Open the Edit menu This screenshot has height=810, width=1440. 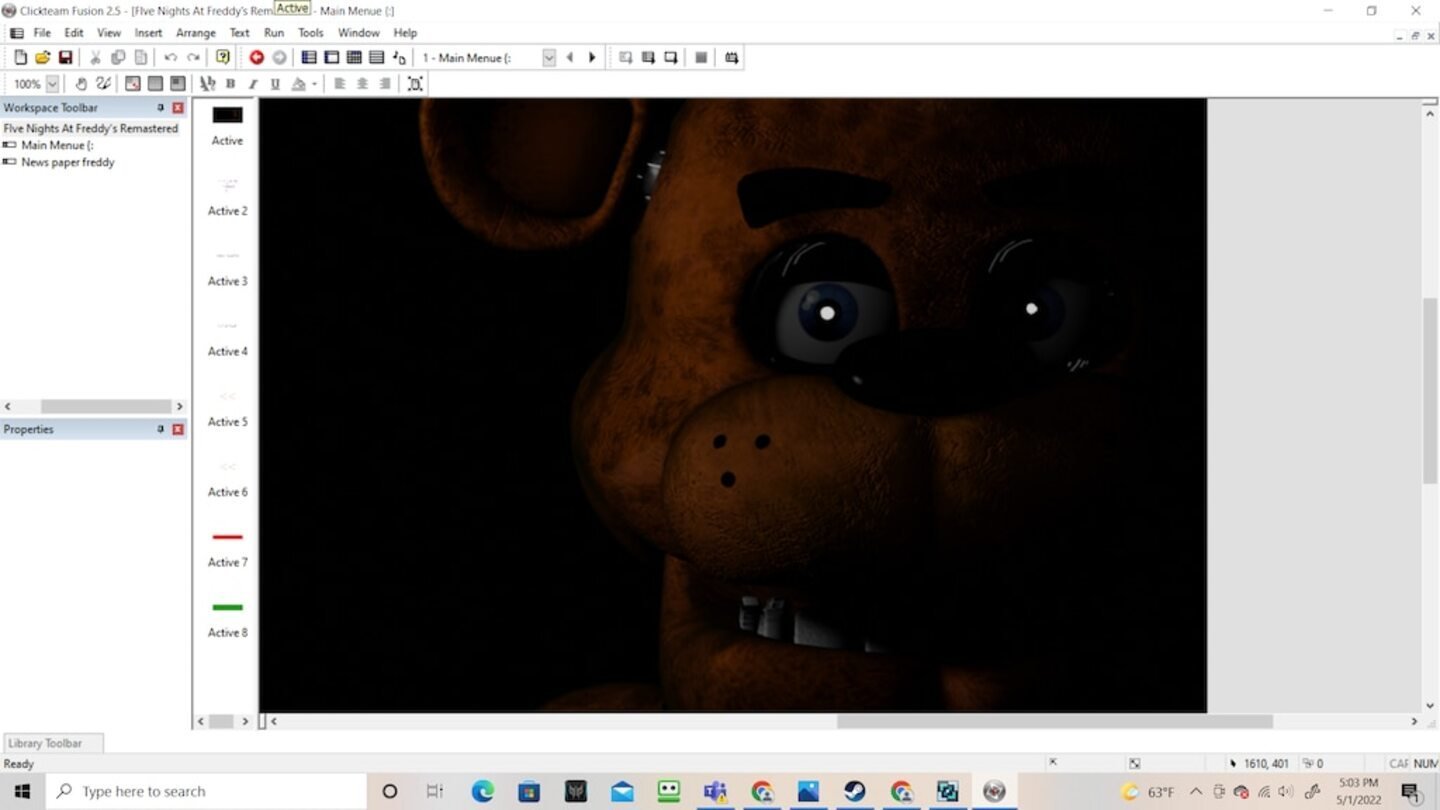74,33
